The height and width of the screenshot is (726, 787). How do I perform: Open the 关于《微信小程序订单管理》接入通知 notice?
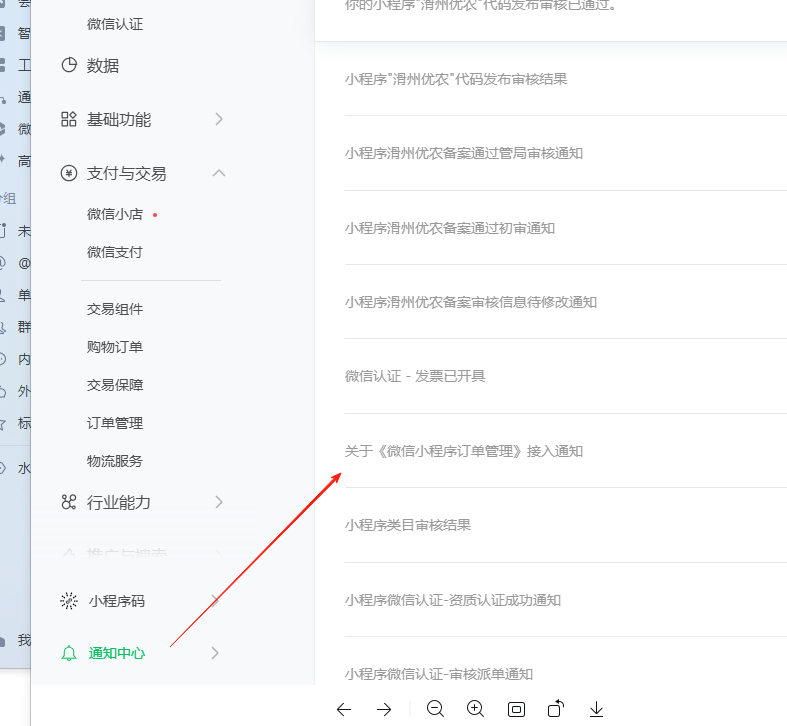tap(464, 451)
